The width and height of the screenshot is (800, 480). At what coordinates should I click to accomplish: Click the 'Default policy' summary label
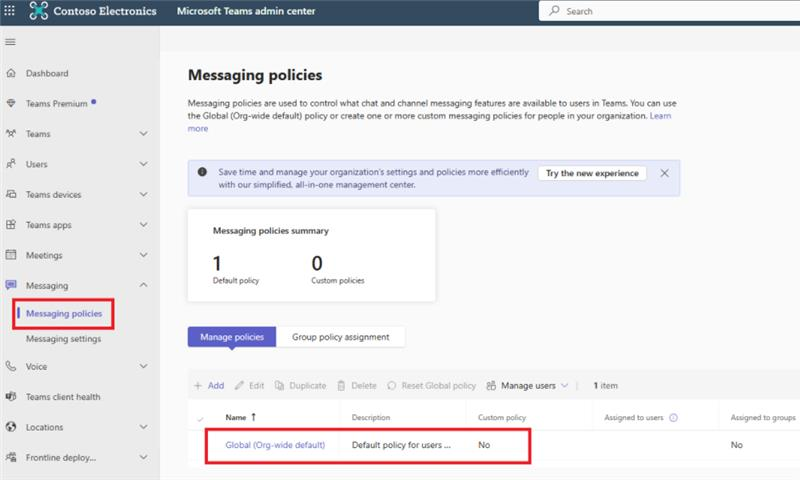click(236, 281)
